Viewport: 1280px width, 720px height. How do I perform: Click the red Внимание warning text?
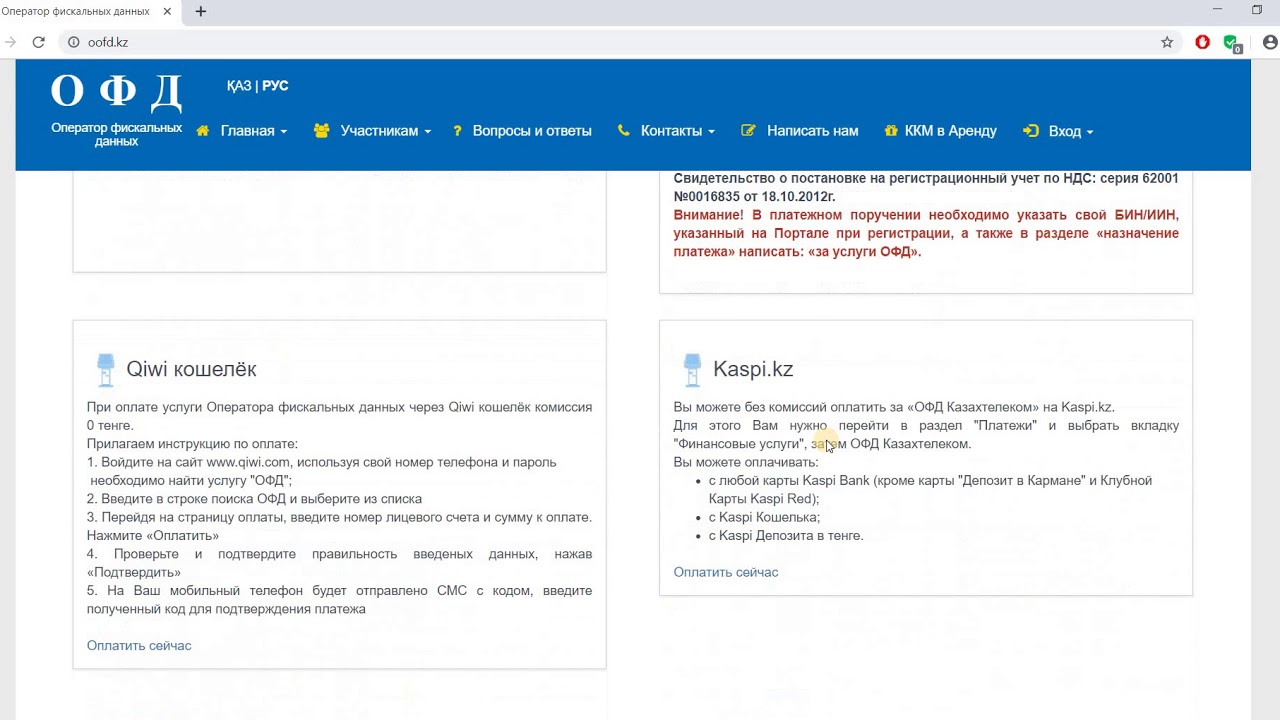(x=926, y=233)
